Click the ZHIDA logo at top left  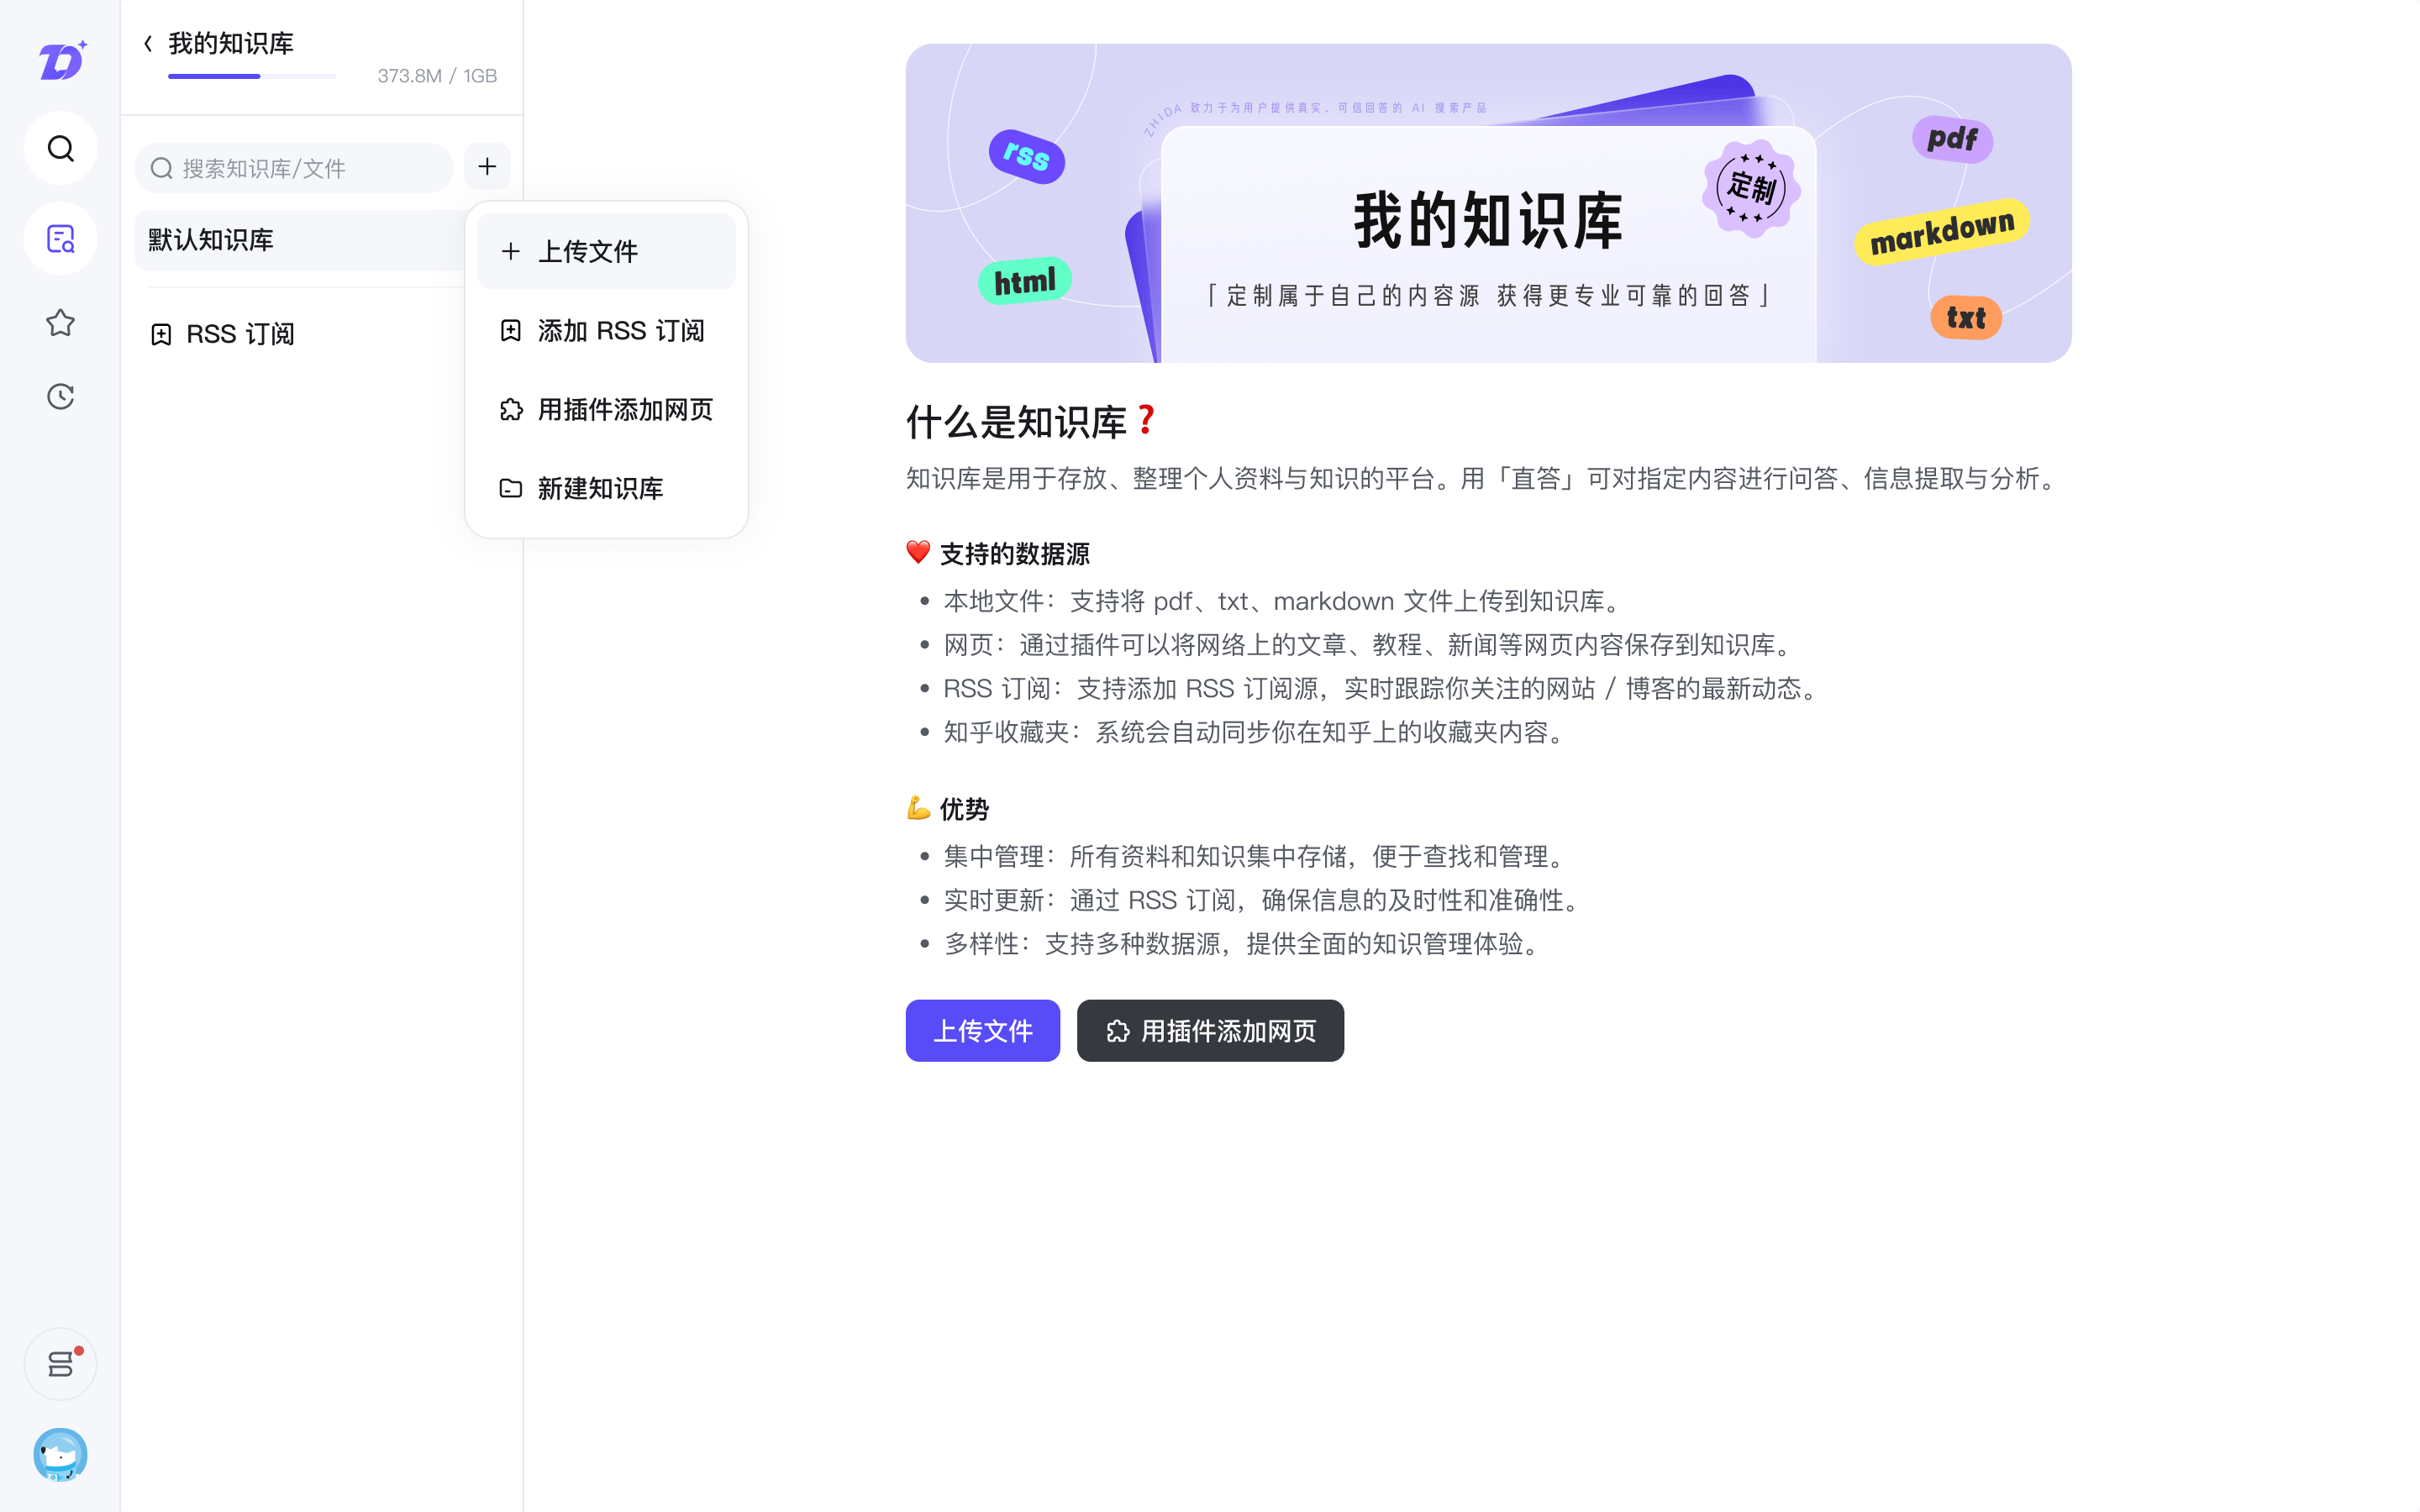click(60, 60)
